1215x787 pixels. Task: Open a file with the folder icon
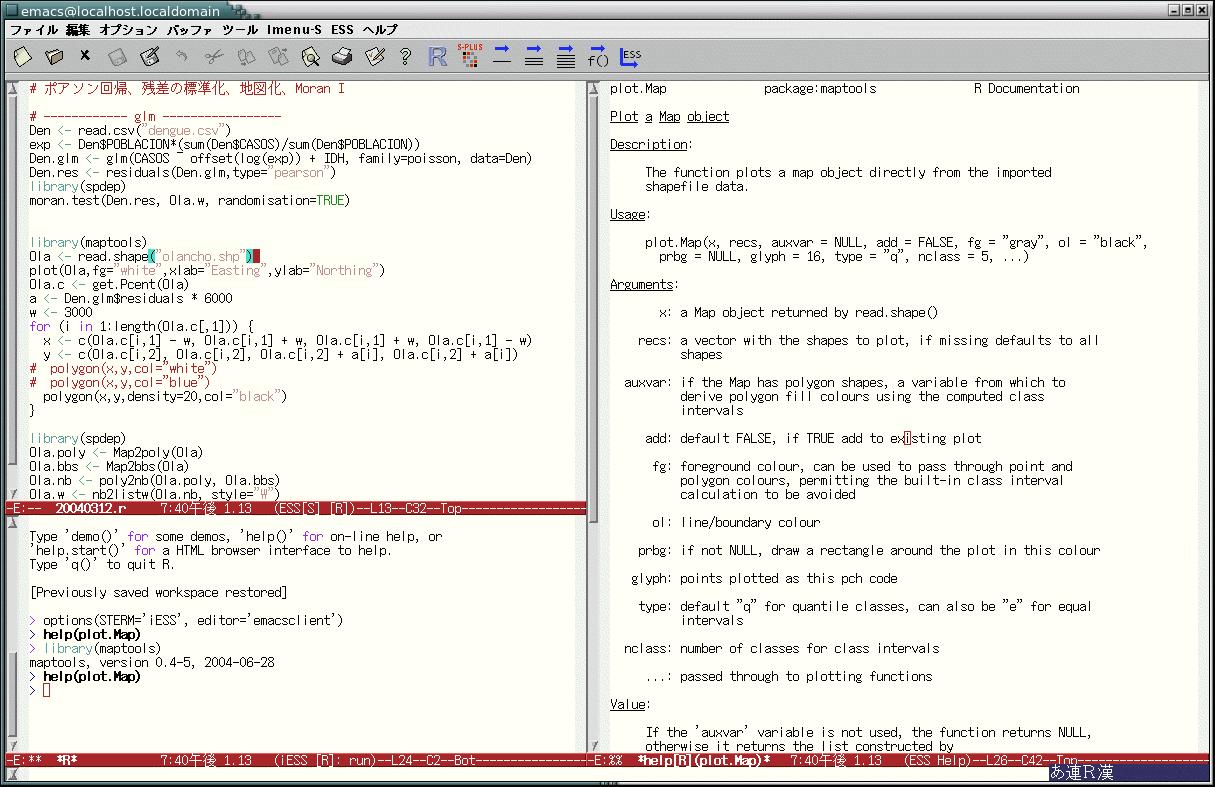click(54, 57)
